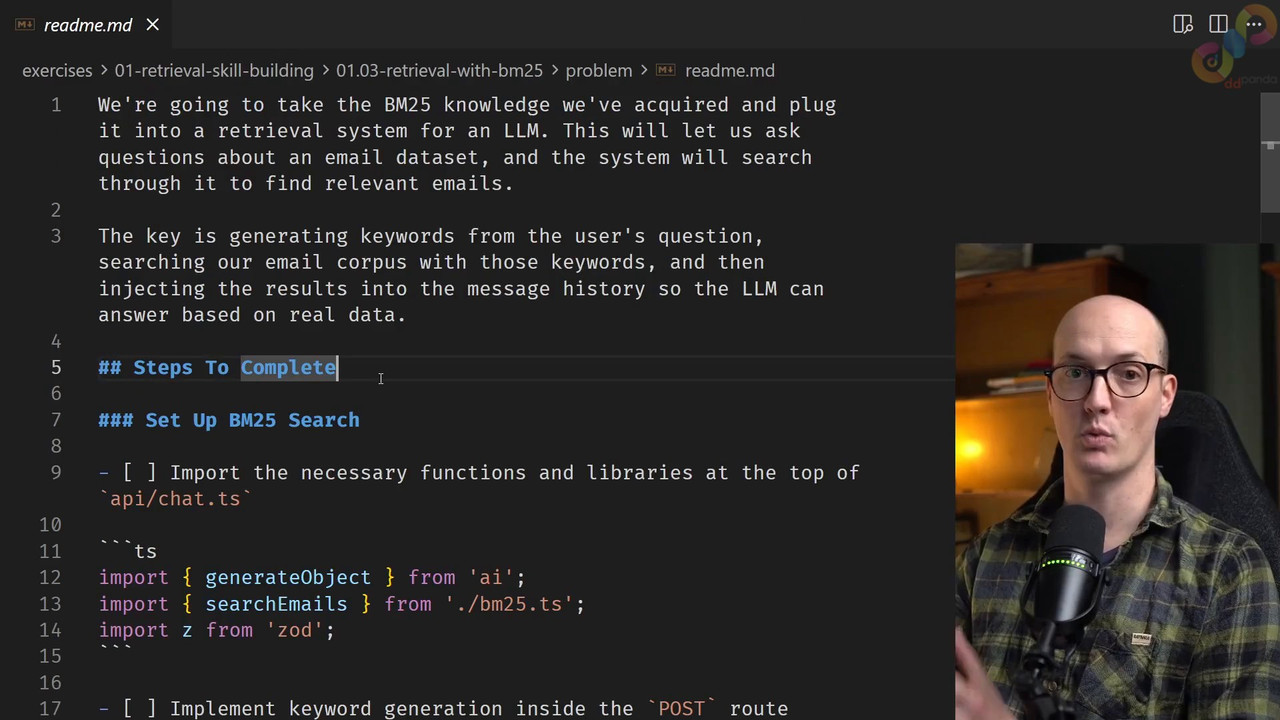Split the editor to the right

(x=1218, y=25)
